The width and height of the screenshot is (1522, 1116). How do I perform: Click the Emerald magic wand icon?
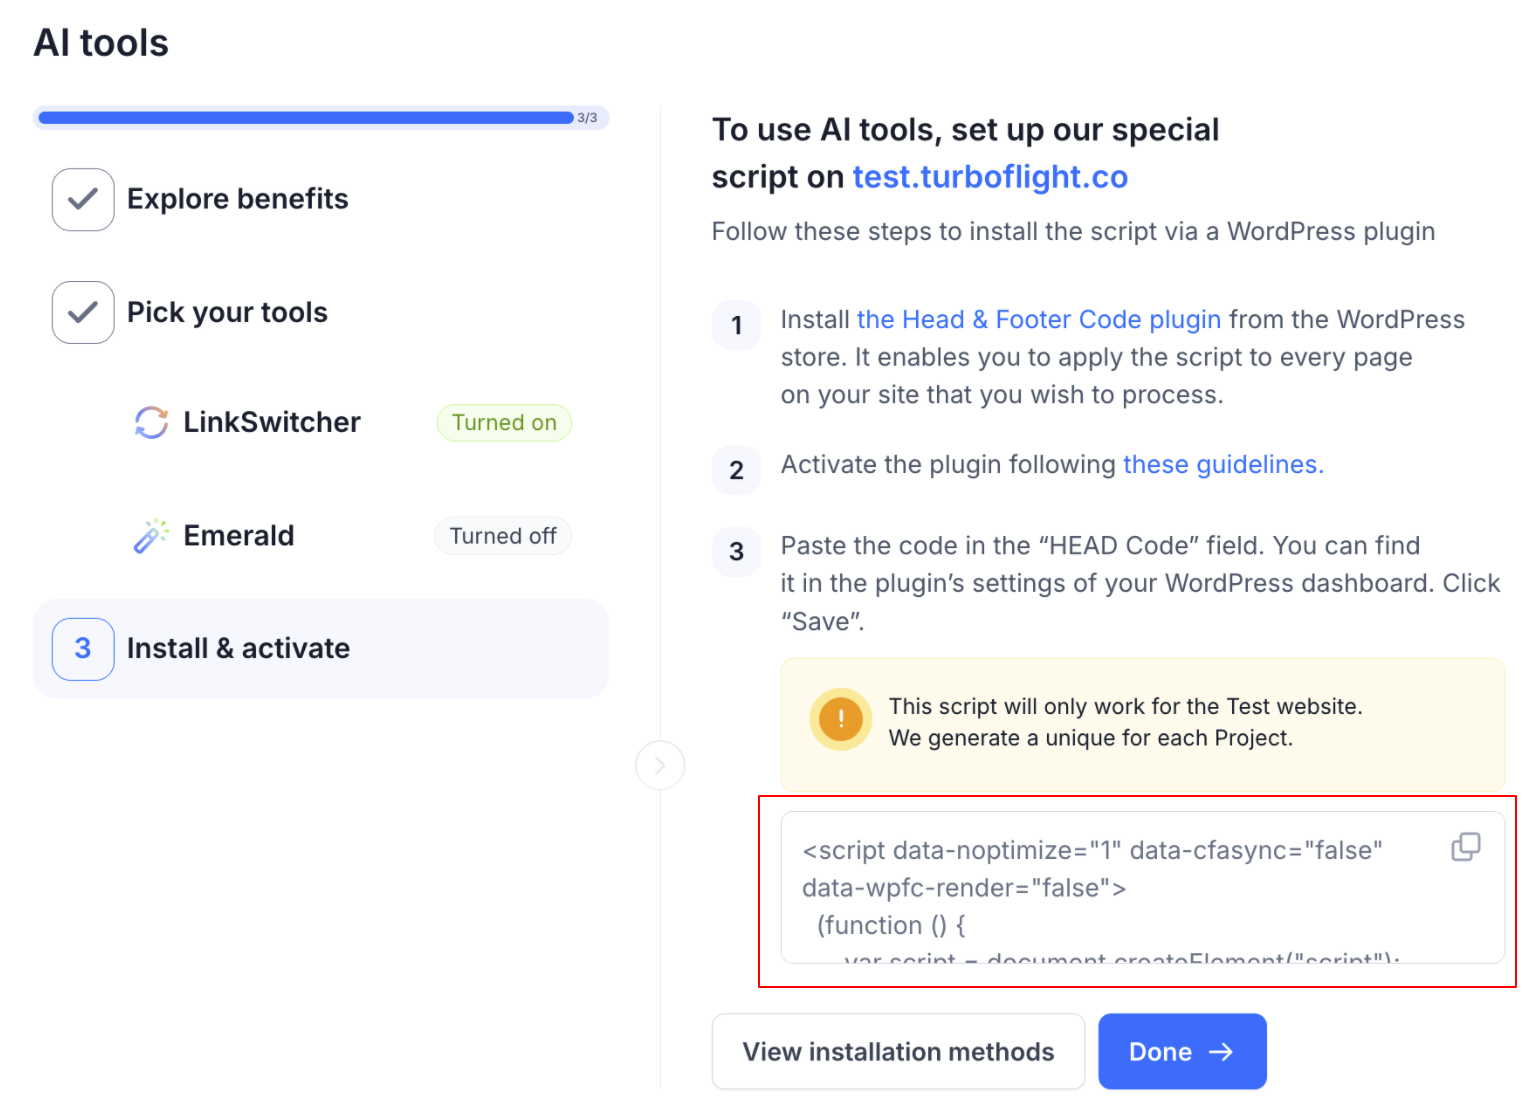[151, 536]
